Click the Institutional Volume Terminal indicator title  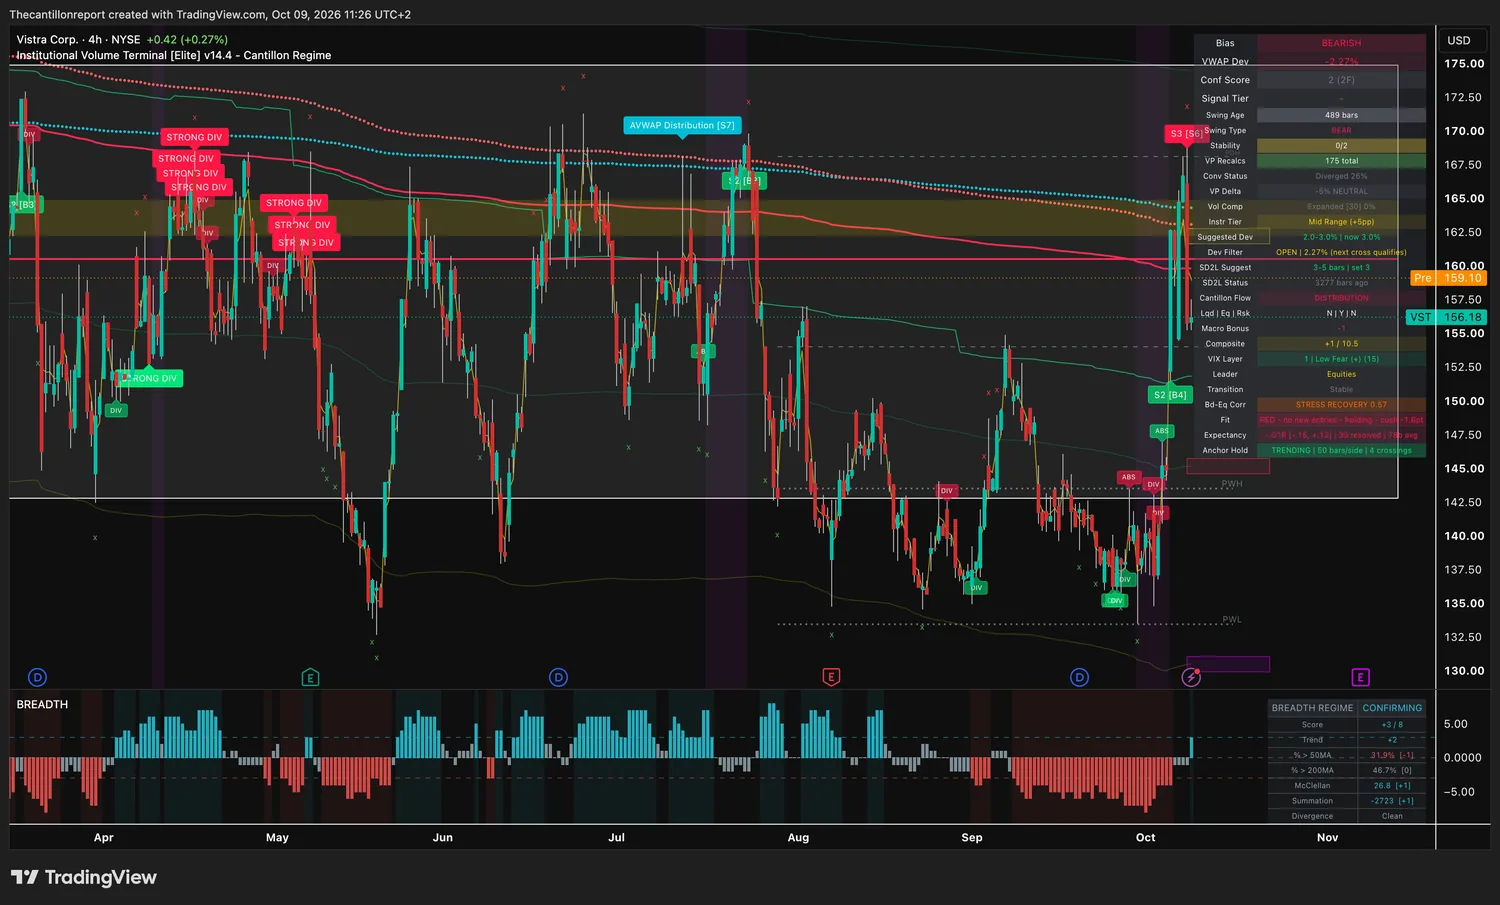pos(173,56)
